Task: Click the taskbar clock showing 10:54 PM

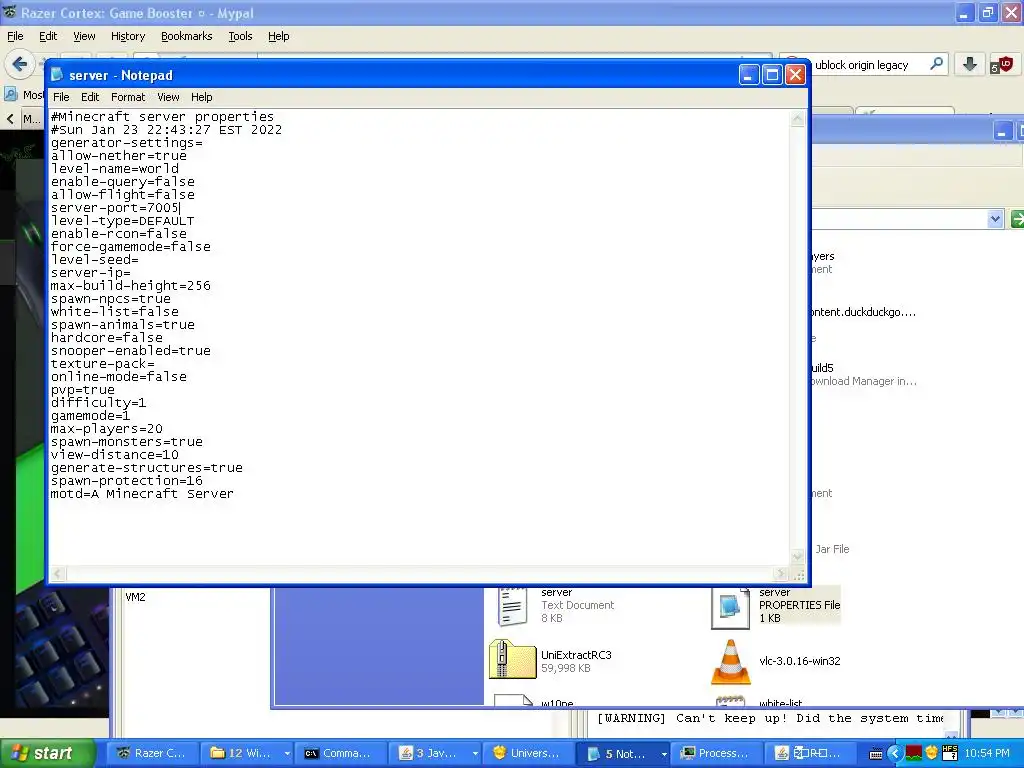Action: (987, 754)
